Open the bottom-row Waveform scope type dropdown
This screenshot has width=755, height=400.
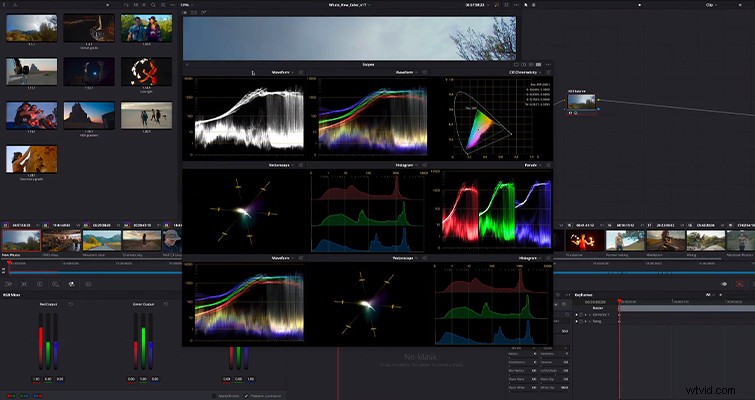point(283,258)
